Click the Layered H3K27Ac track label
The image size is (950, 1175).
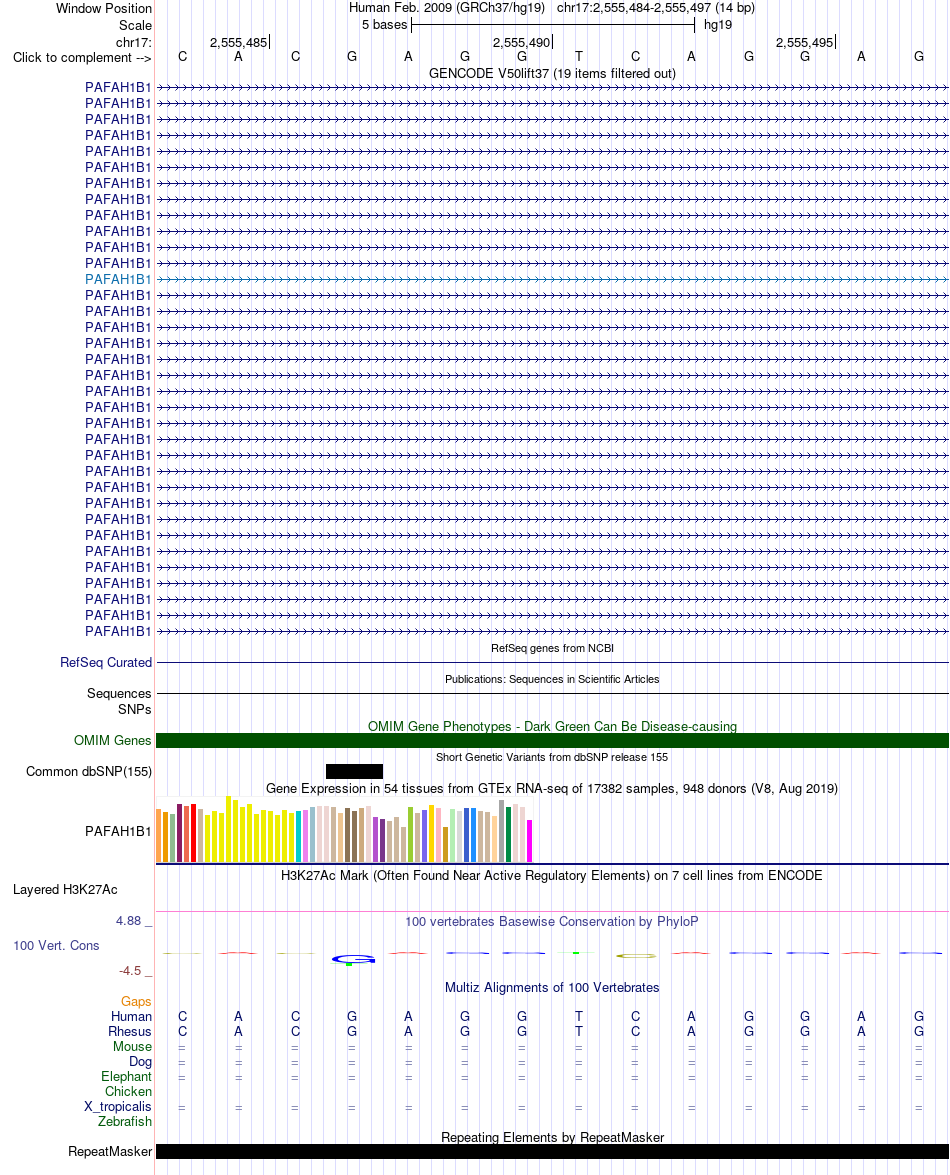tap(65, 889)
